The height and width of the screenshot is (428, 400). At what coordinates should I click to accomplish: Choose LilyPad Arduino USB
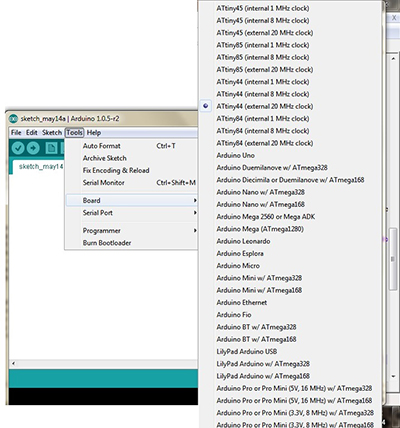tap(247, 352)
